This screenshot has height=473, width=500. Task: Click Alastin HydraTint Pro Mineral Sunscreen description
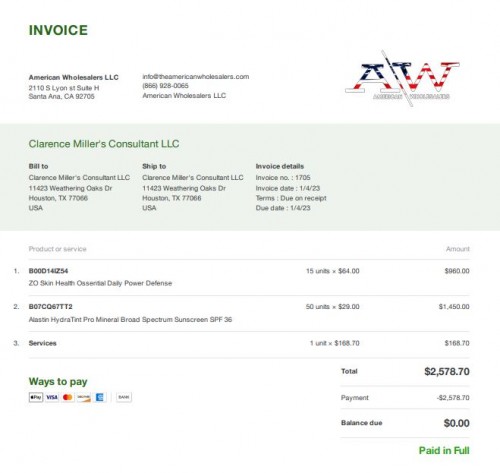click(x=130, y=319)
